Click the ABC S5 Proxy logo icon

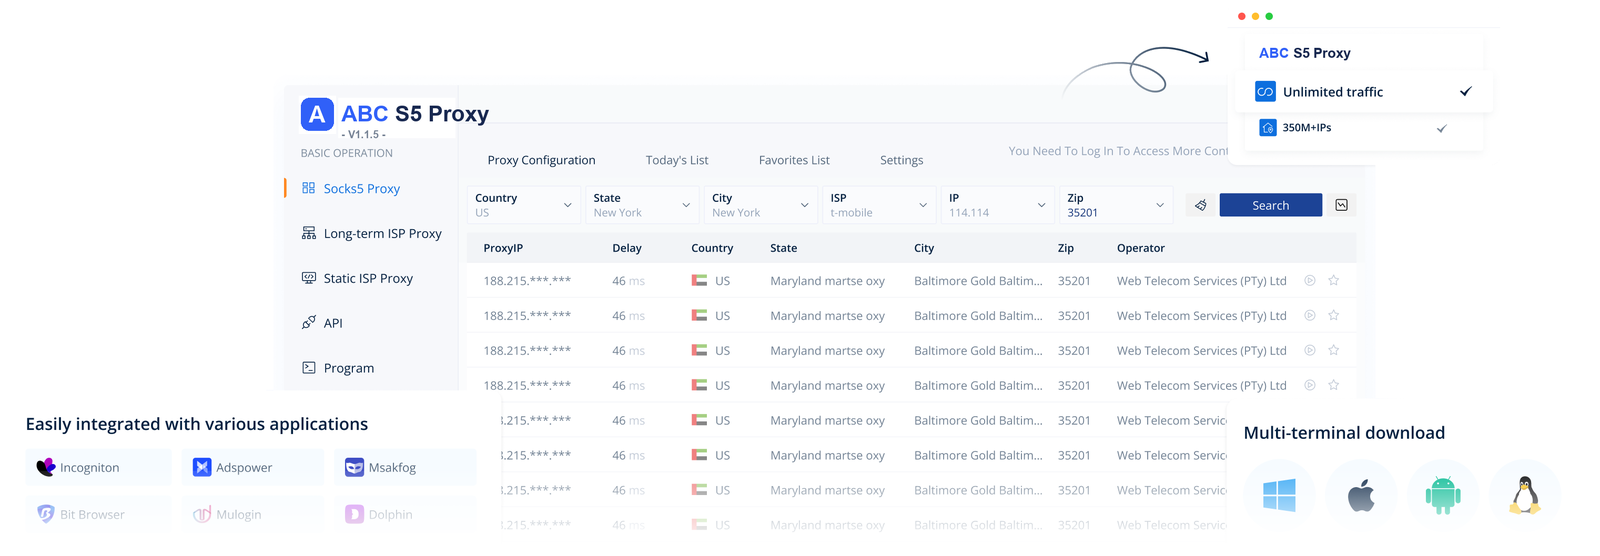317,114
